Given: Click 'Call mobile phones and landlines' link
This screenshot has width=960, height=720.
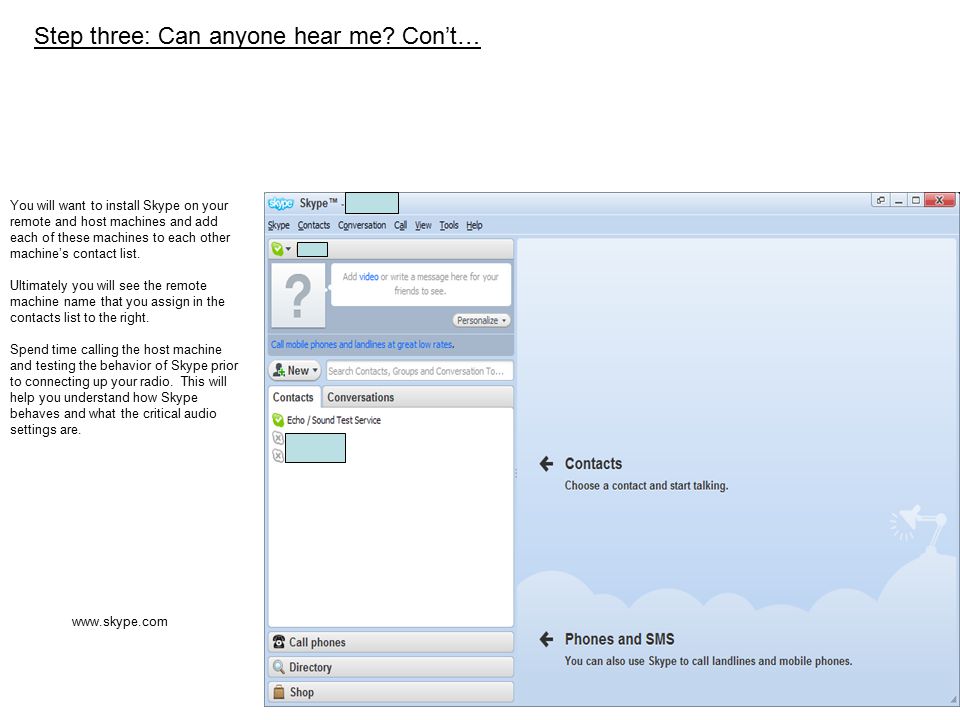Looking at the screenshot, I should coord(362,345).
